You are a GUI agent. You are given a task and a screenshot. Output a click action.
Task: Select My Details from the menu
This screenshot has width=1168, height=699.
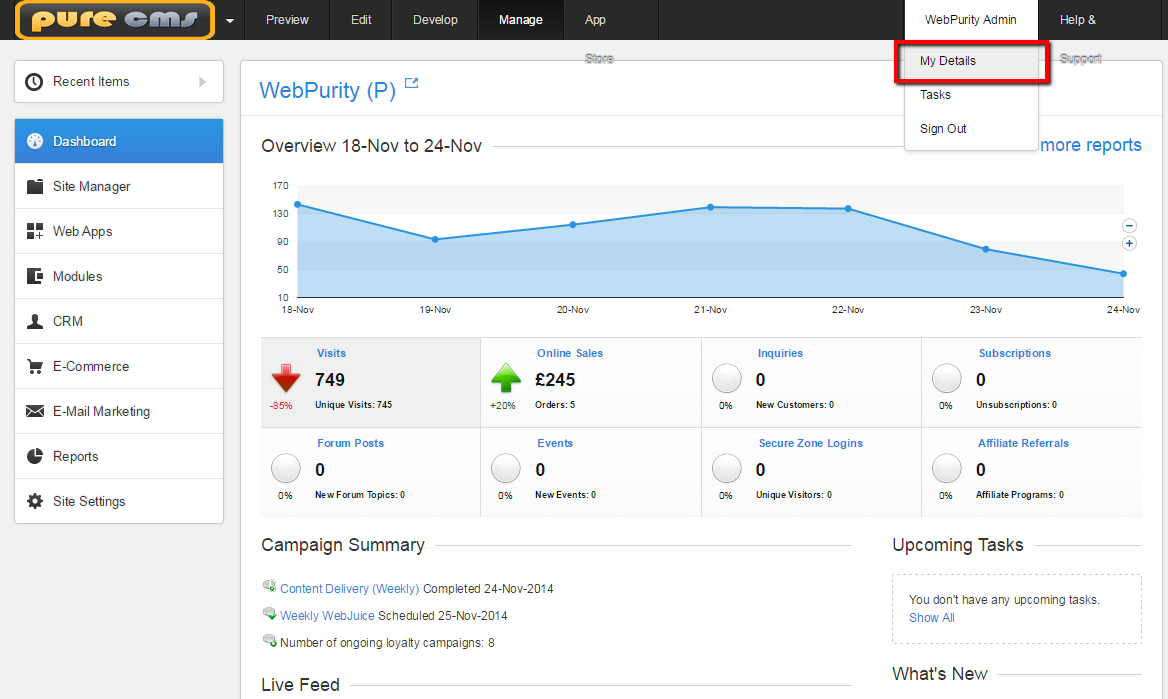click(x=948, y=61)
